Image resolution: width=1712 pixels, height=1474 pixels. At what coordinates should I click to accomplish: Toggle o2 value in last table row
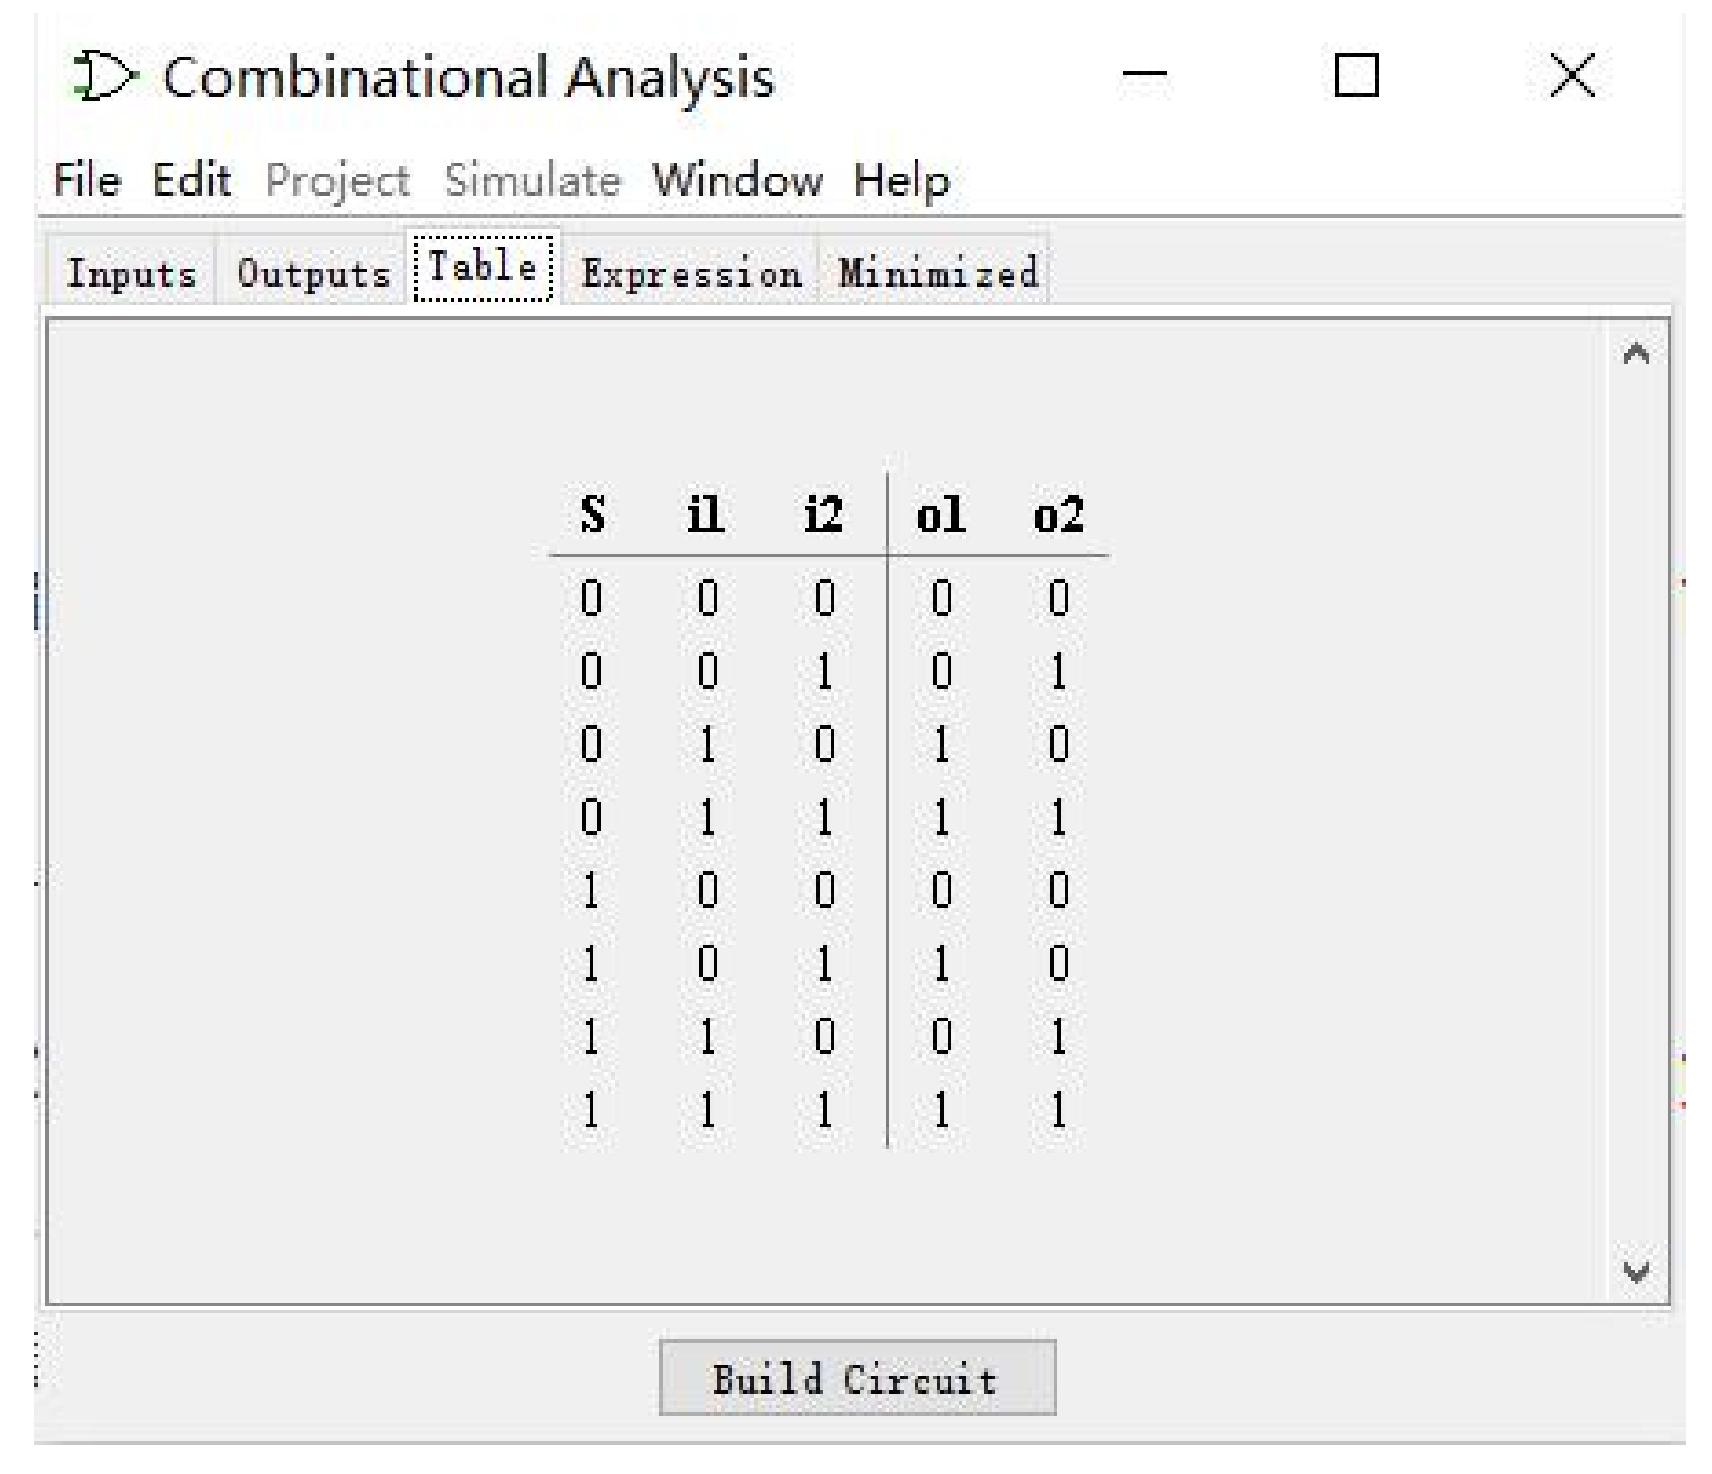(x=1059, y=1110)
